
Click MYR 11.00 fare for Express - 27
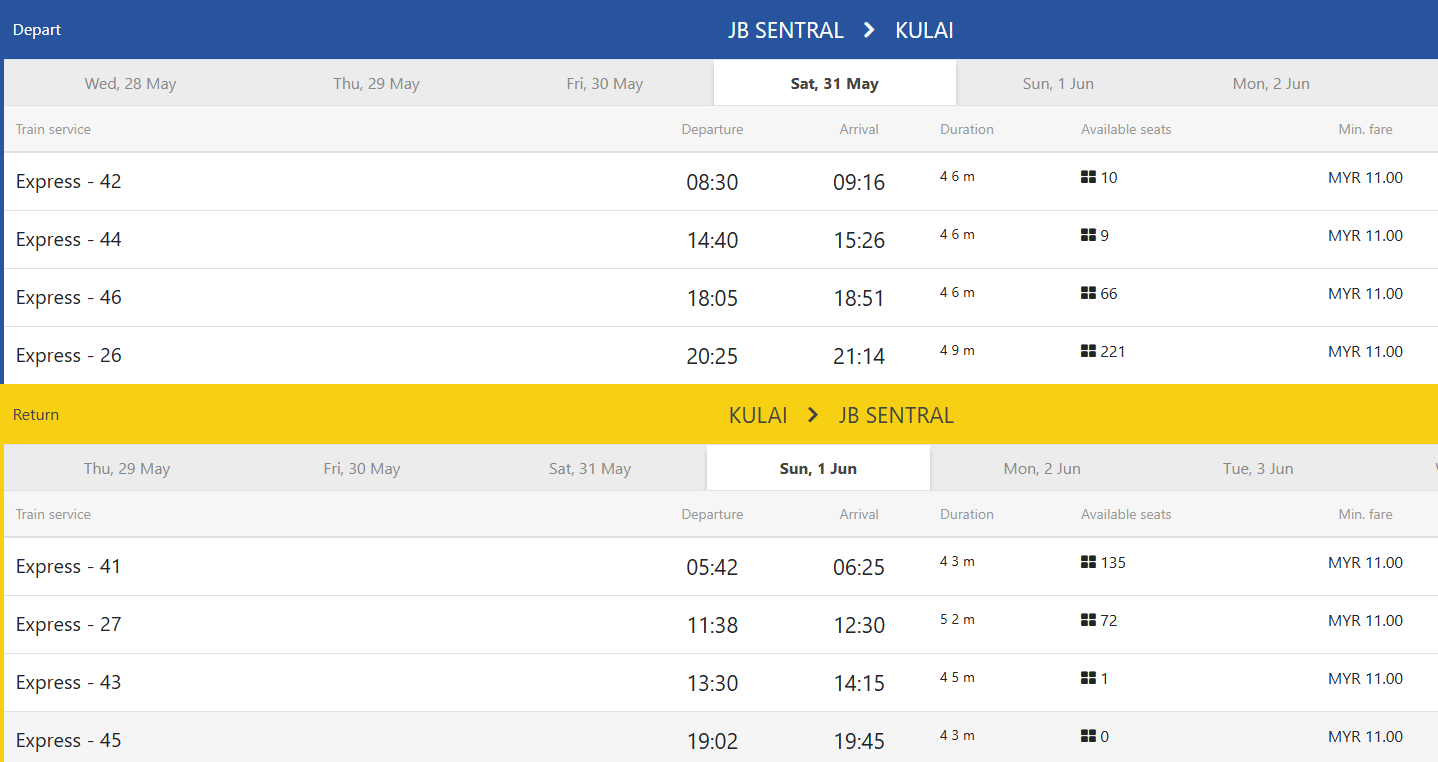point(1365,621)
